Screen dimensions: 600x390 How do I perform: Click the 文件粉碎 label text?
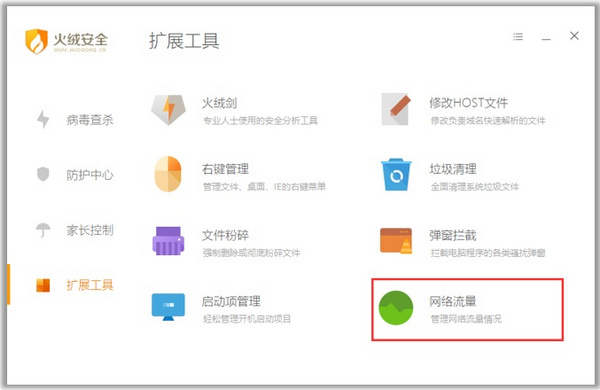coord(225,235)
